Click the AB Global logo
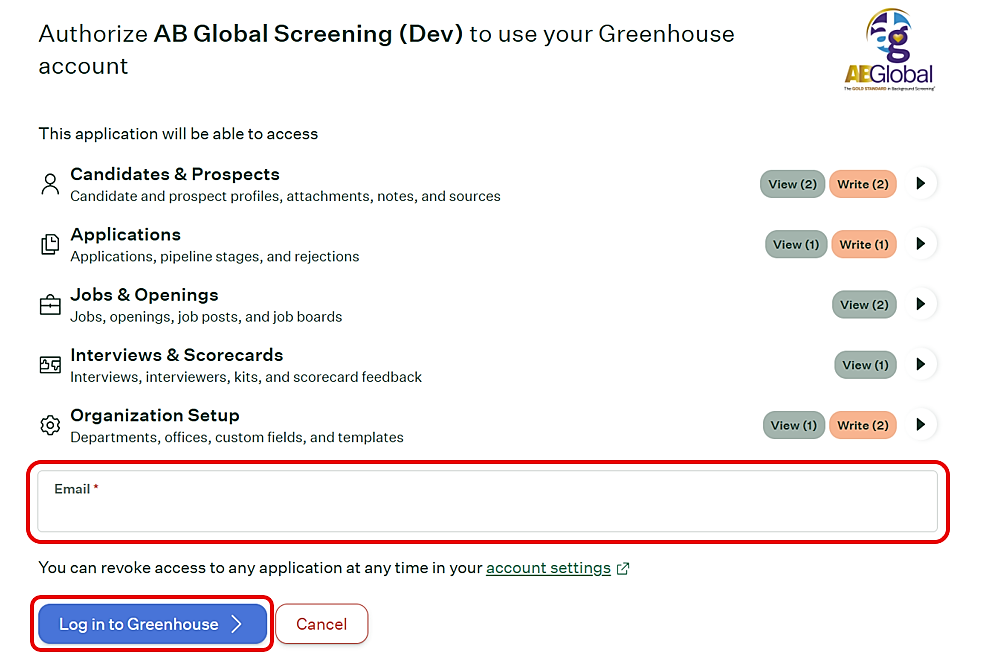 (x=889, y=50)
